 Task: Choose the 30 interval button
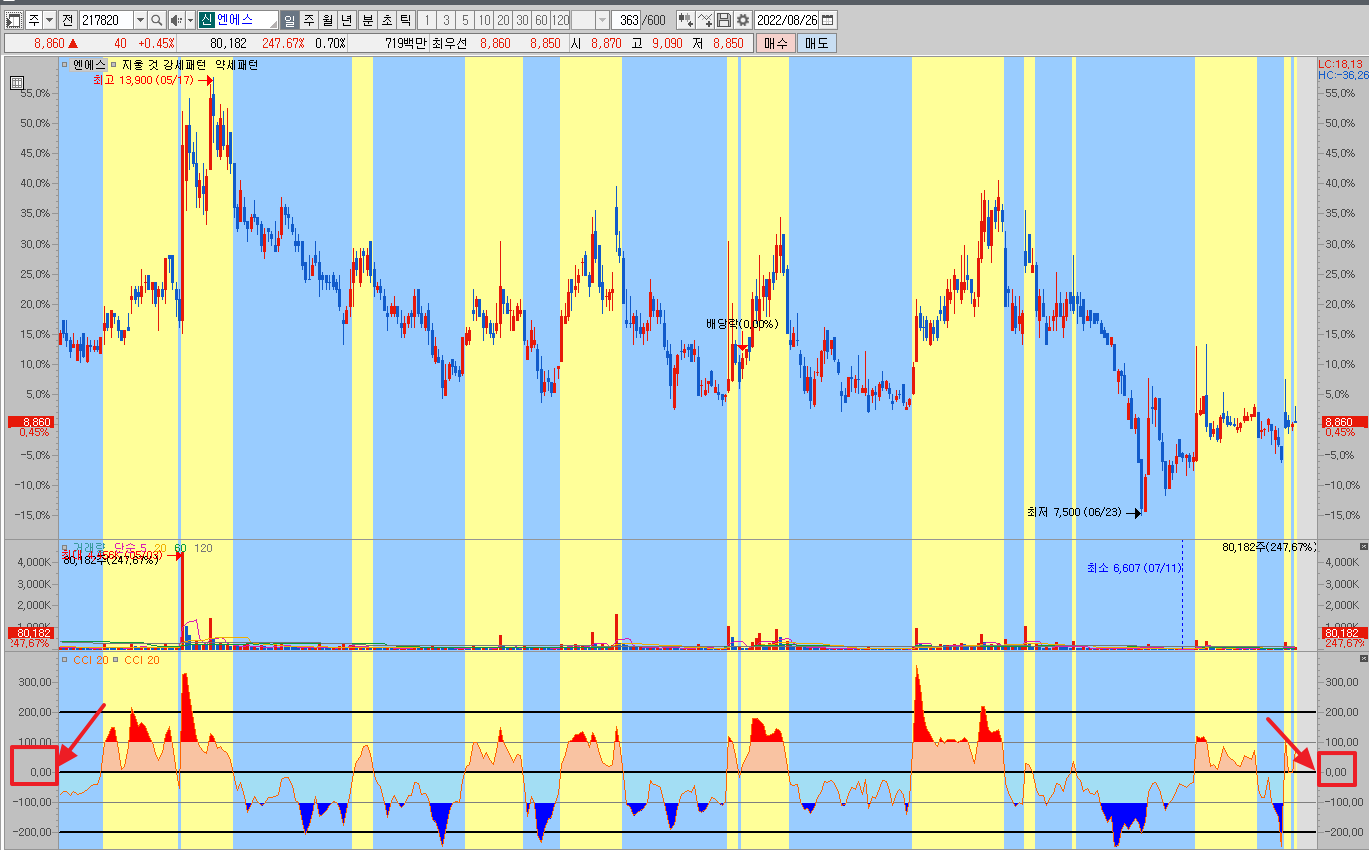(522, 20)
